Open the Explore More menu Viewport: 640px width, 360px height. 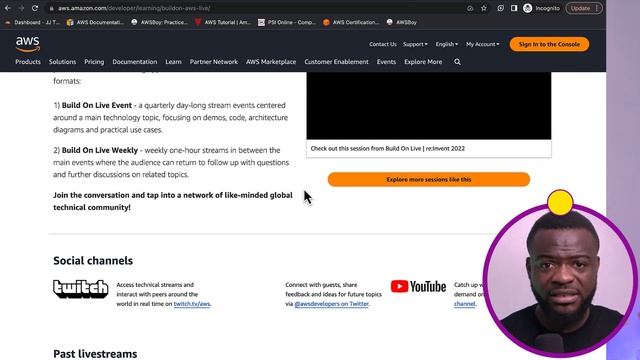[x=423, y=62]
